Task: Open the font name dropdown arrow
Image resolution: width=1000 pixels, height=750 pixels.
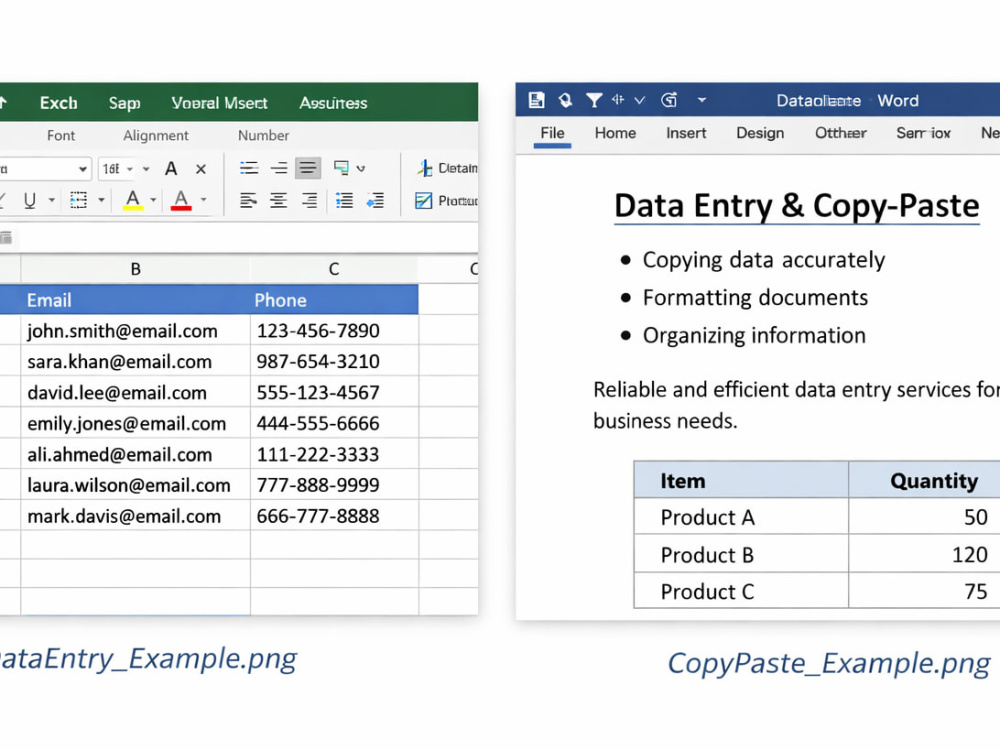Action: (x=82, y=169)
